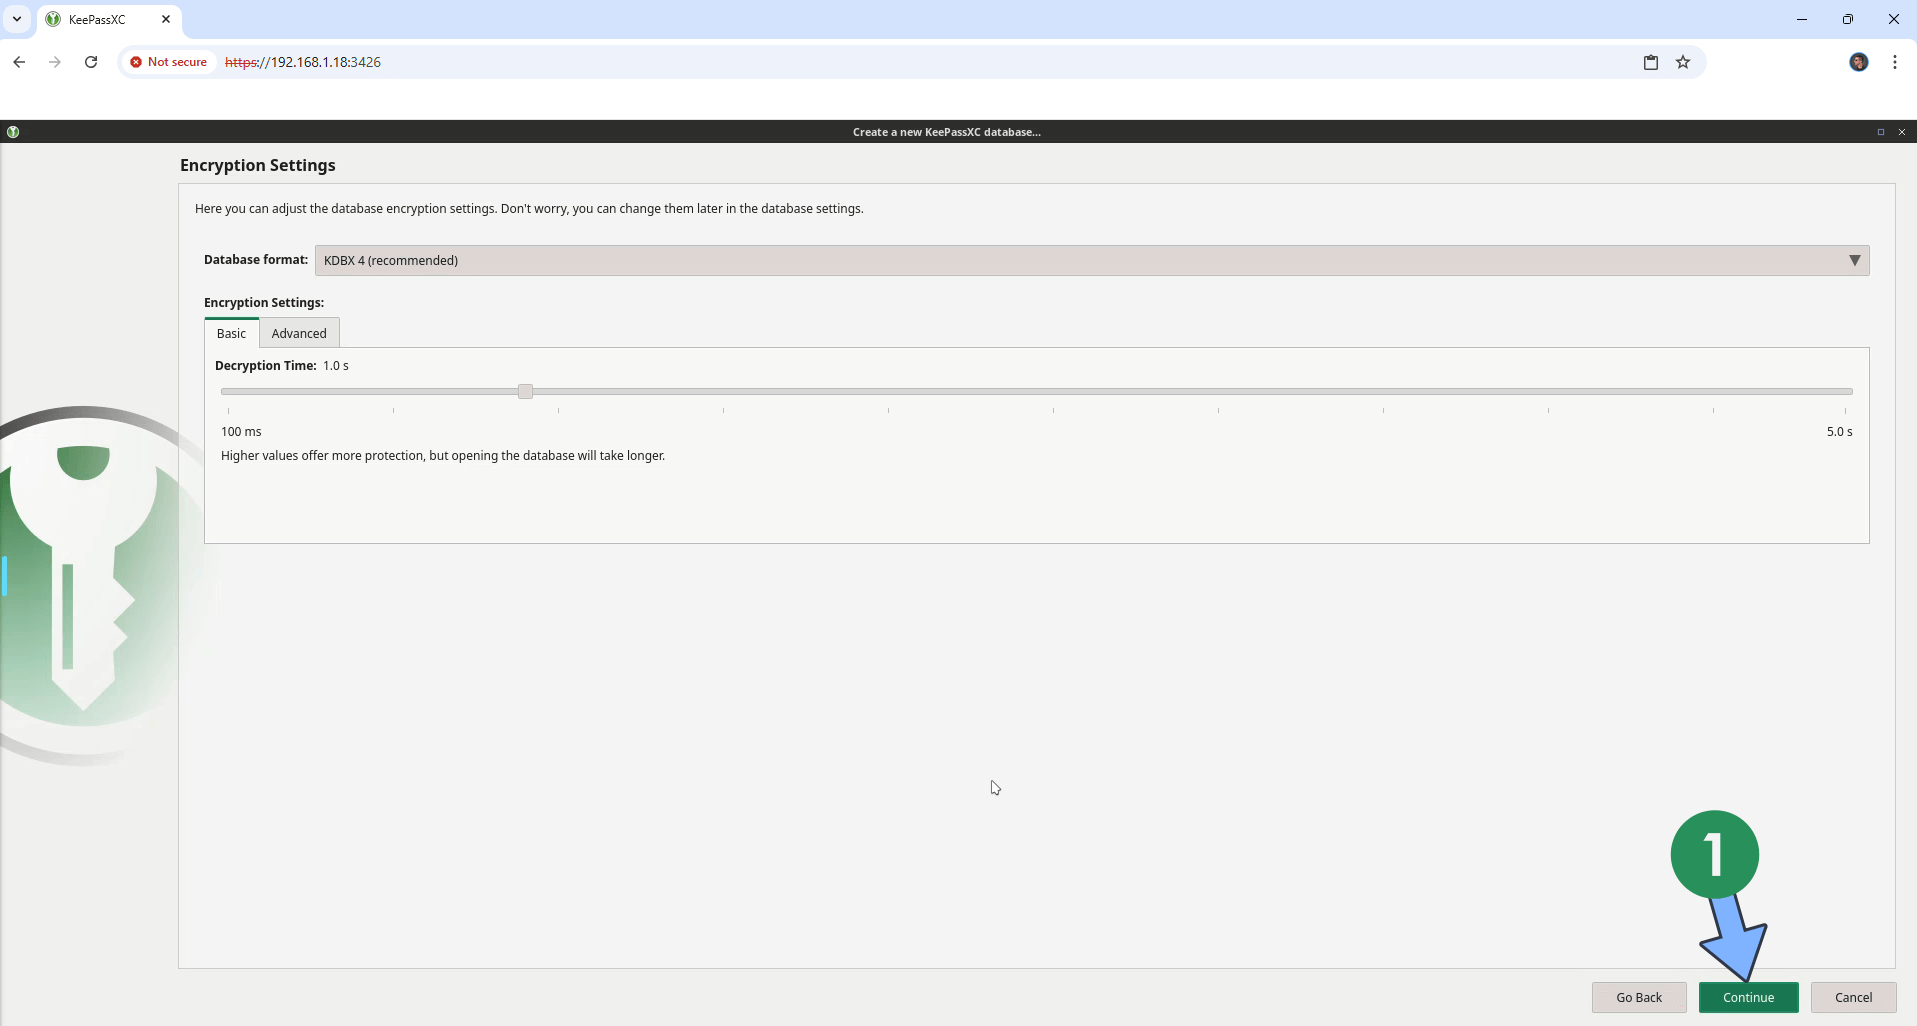Viewport: 1917px width, 1026px height.
Task: Click the 5.0 s slider maximum label
Action: (1839, 432)
